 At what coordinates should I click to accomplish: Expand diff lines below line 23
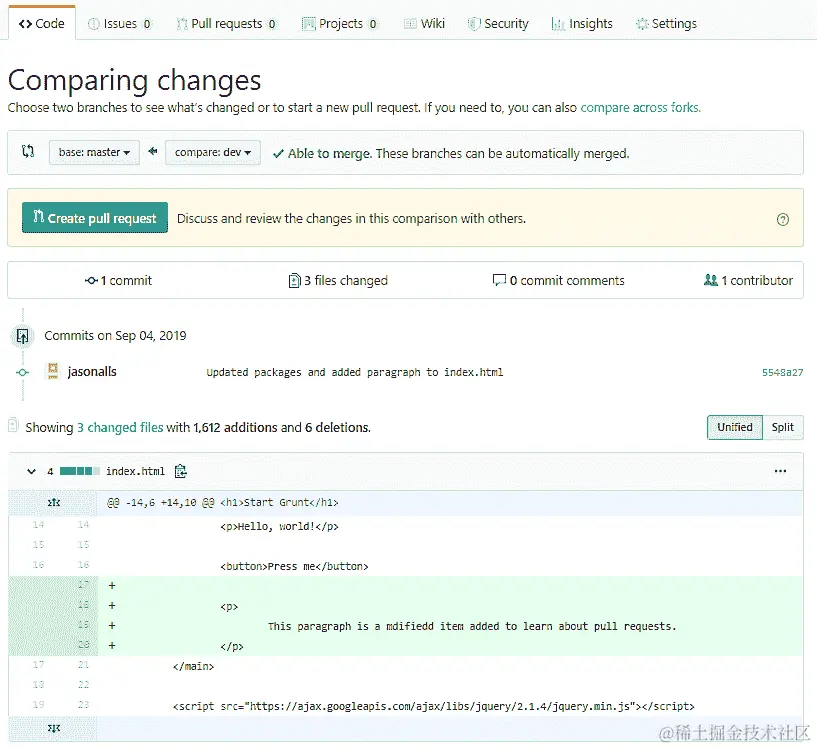(x=54, y=728)
